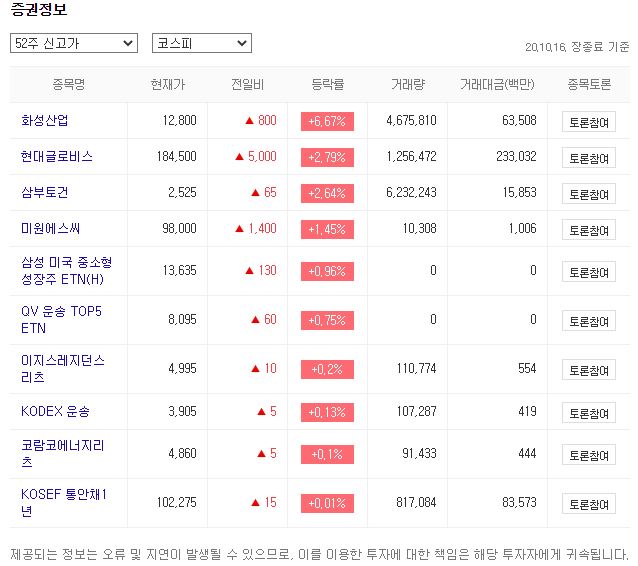Click the price 2,525

point(182,192)
